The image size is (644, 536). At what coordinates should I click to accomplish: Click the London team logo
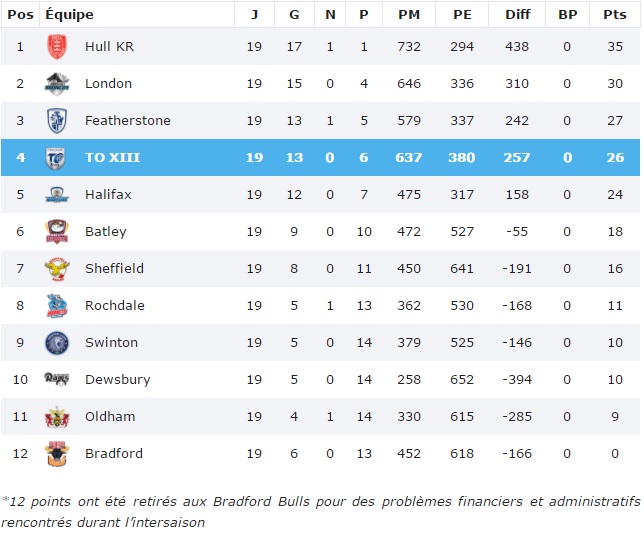point(57,84)
